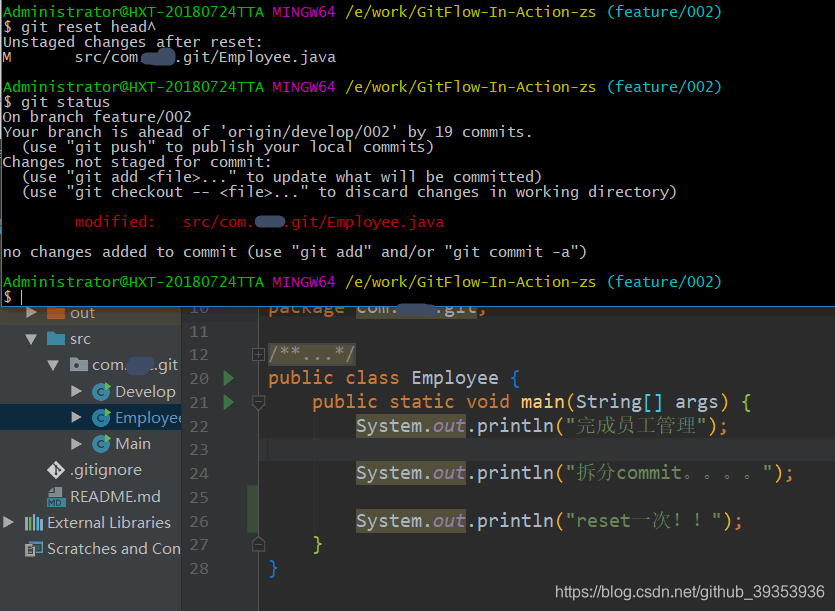
Task: Click the orange out folder icon
Action: (55, 313)
